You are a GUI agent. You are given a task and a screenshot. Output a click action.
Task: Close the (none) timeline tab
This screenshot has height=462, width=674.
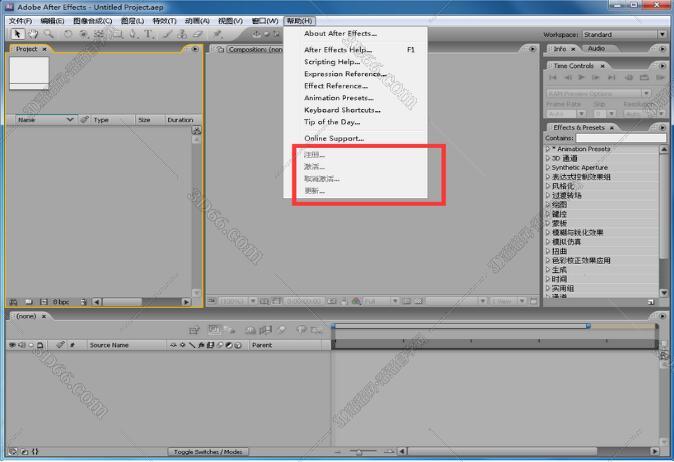[43, 316]
